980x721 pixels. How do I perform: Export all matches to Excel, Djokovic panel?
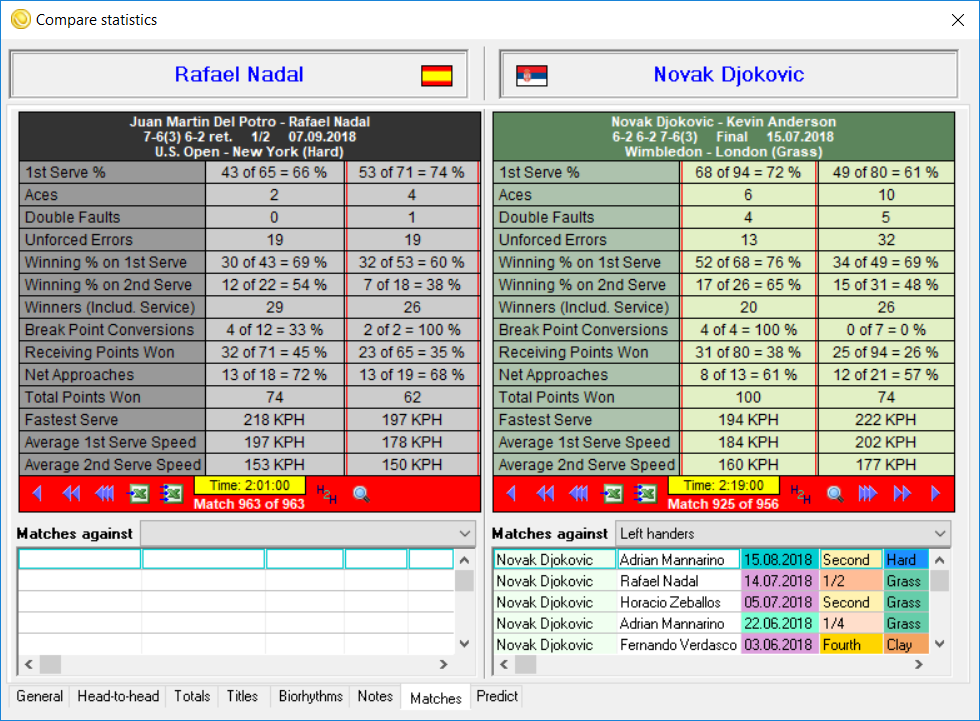(x=644, y=494)
